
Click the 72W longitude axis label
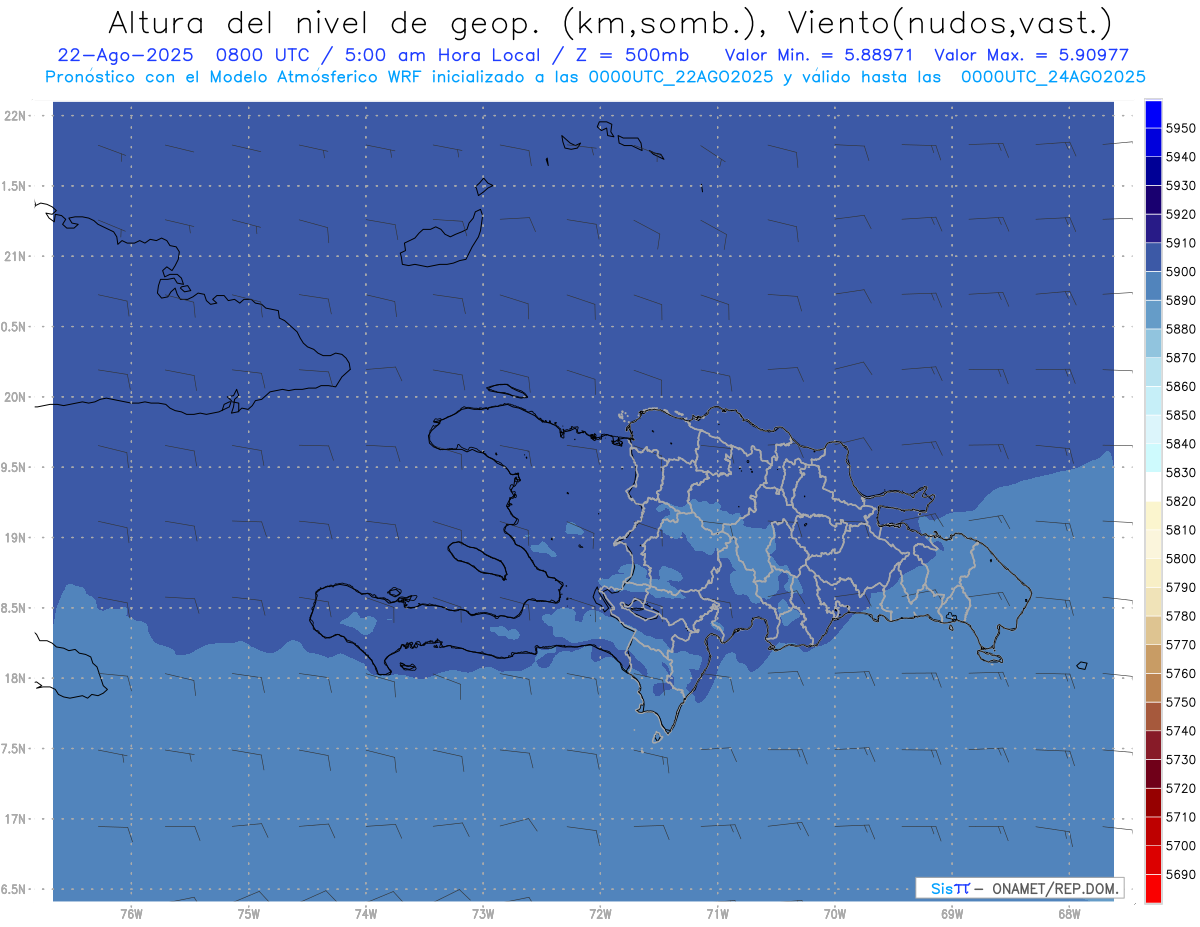click(x=600, y=914)
